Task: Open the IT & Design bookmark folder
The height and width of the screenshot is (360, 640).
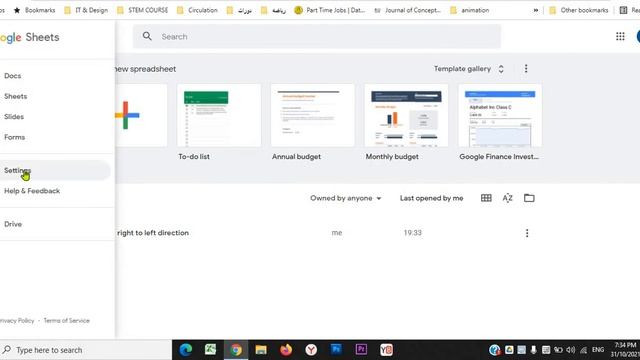Action: (86, 10)
